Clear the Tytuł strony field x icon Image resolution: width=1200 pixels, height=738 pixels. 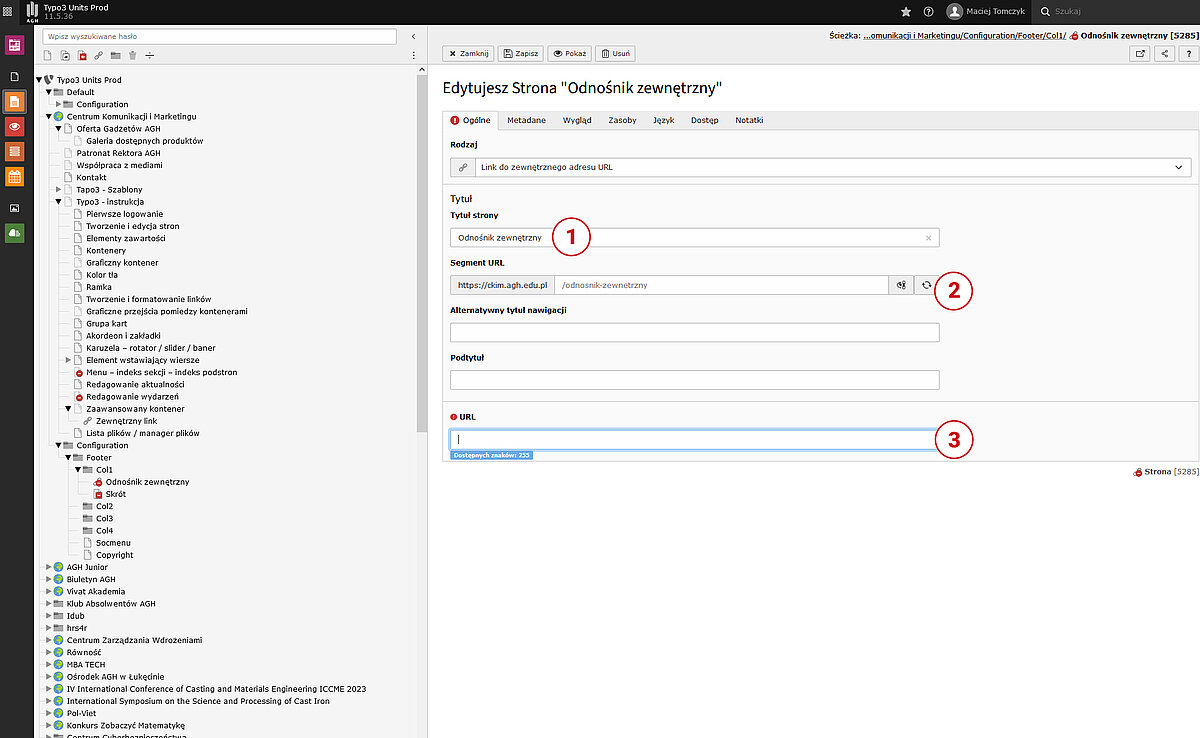[x=928, y=238]
